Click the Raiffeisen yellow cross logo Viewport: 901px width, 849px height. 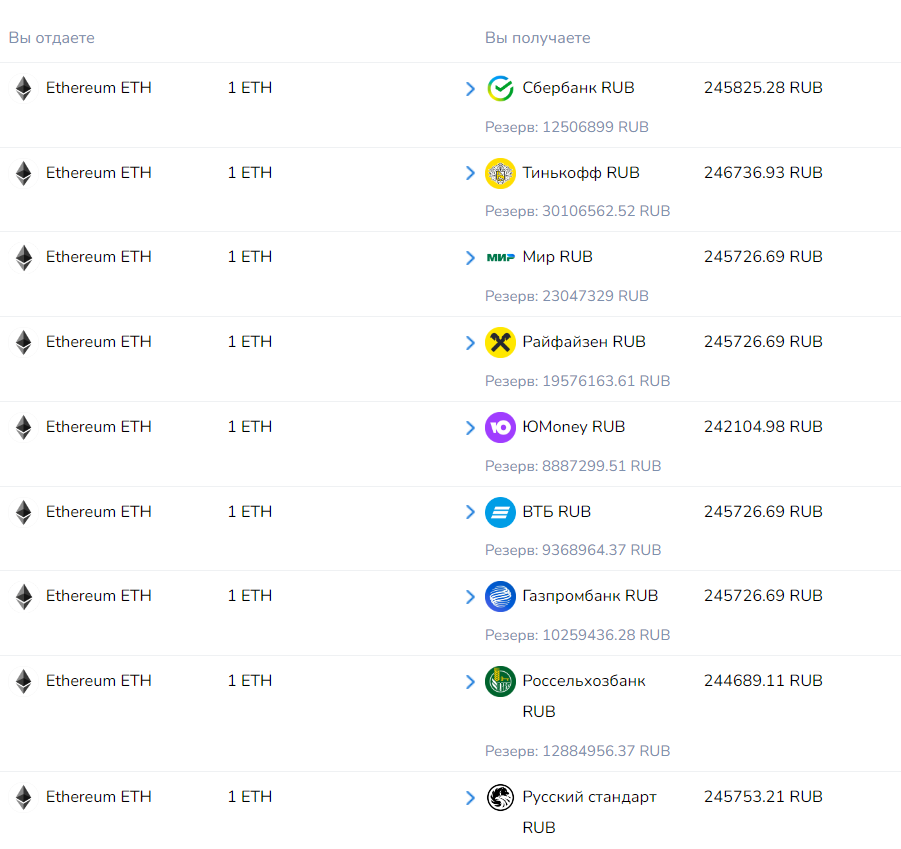(x=500, y=342)
